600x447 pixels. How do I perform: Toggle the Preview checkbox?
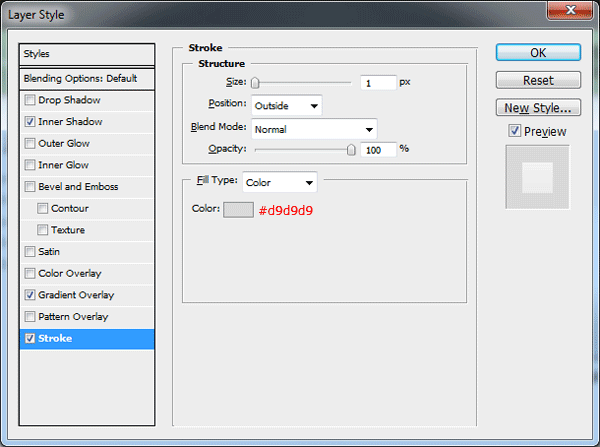[x=514, y=131]
